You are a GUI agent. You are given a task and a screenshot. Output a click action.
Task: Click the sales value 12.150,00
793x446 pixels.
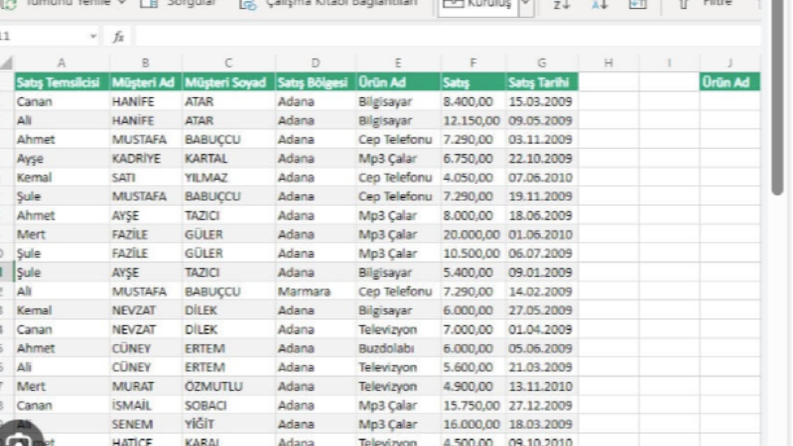473,121
